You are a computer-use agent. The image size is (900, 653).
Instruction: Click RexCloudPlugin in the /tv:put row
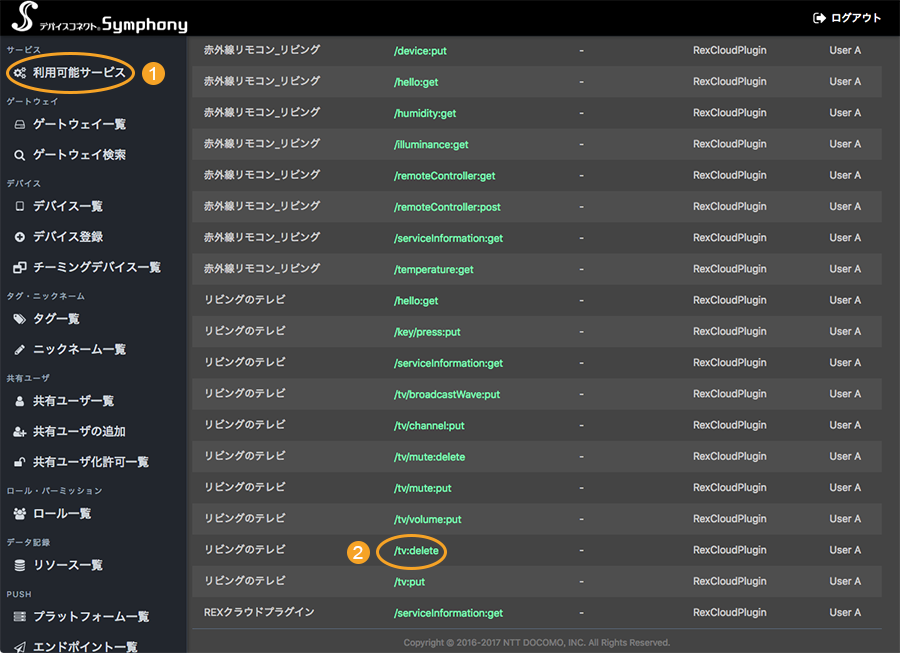tap(730, 581)
